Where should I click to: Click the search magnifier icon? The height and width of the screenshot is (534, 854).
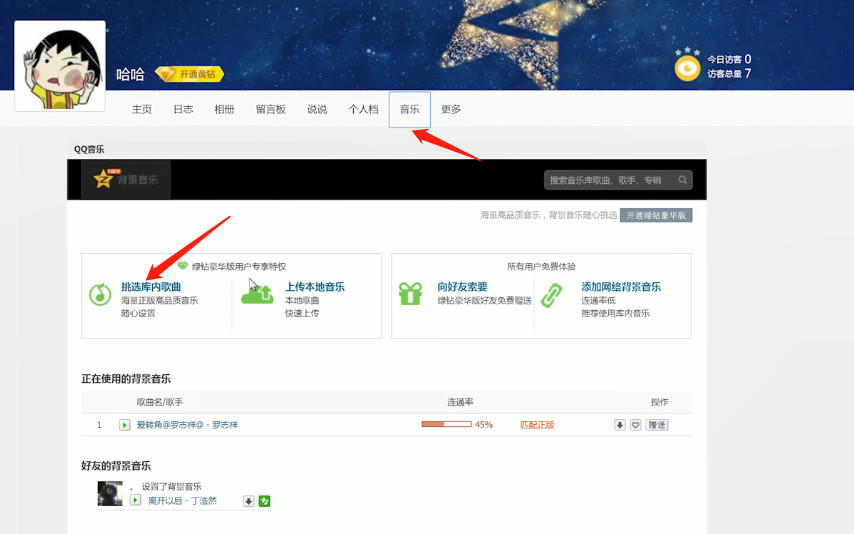682,180
